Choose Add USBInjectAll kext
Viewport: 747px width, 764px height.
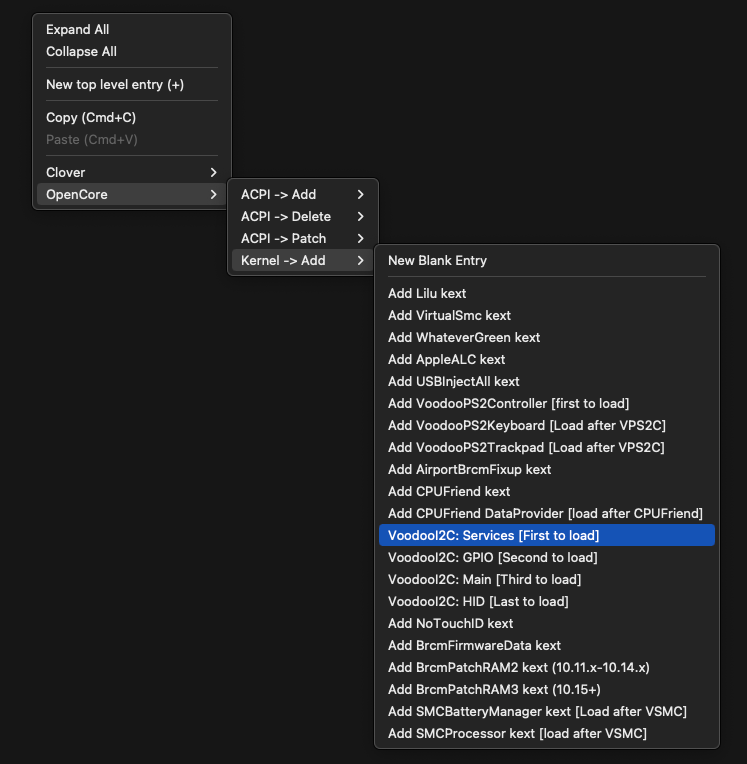point(453,382)
